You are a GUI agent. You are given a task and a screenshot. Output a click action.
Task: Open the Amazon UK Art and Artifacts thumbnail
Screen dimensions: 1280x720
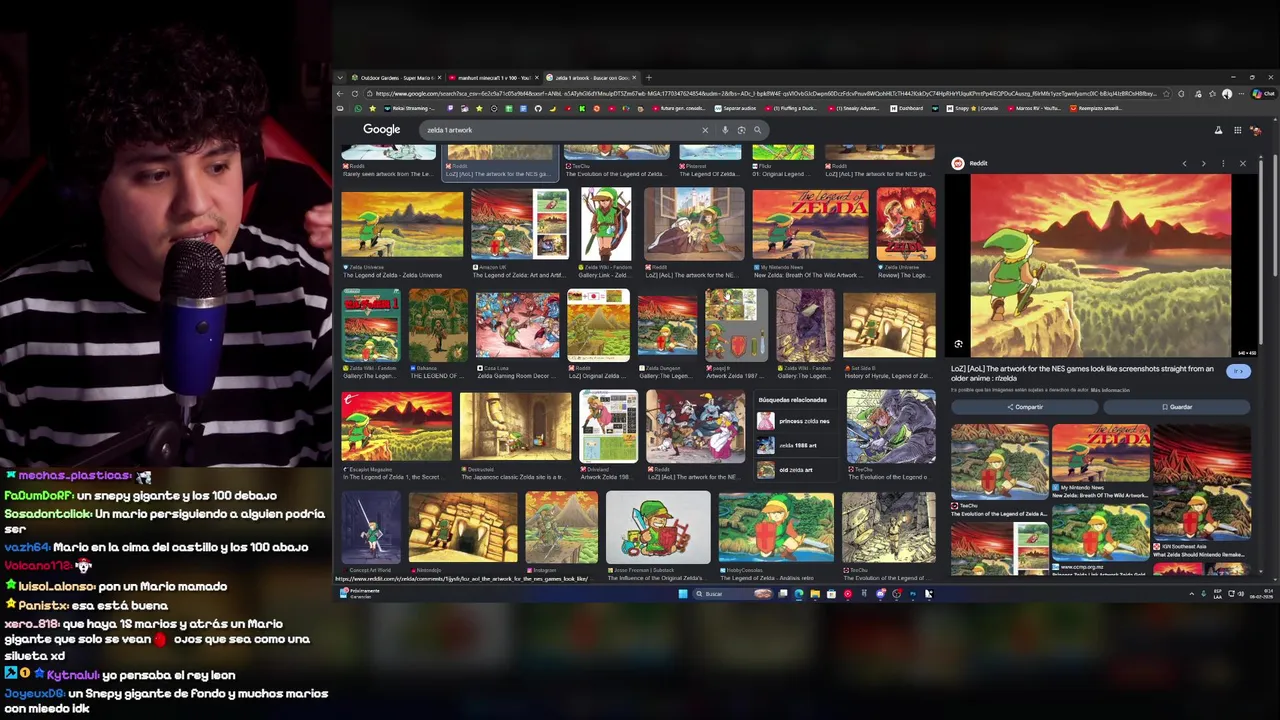pos(520,226)
